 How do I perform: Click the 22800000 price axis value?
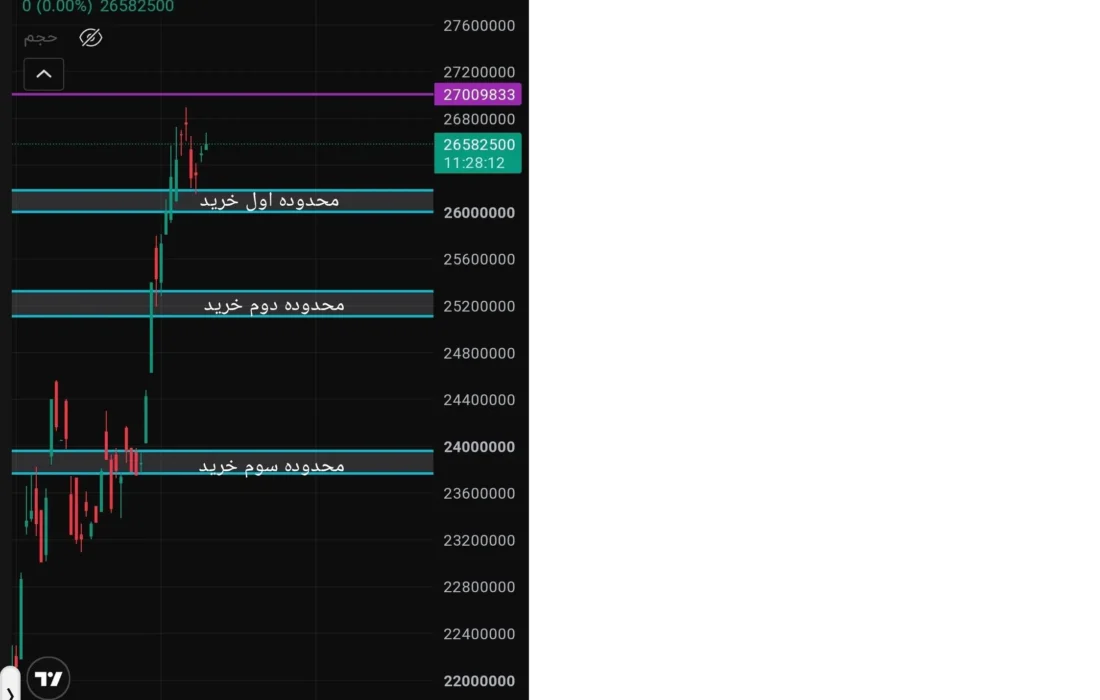479,587
